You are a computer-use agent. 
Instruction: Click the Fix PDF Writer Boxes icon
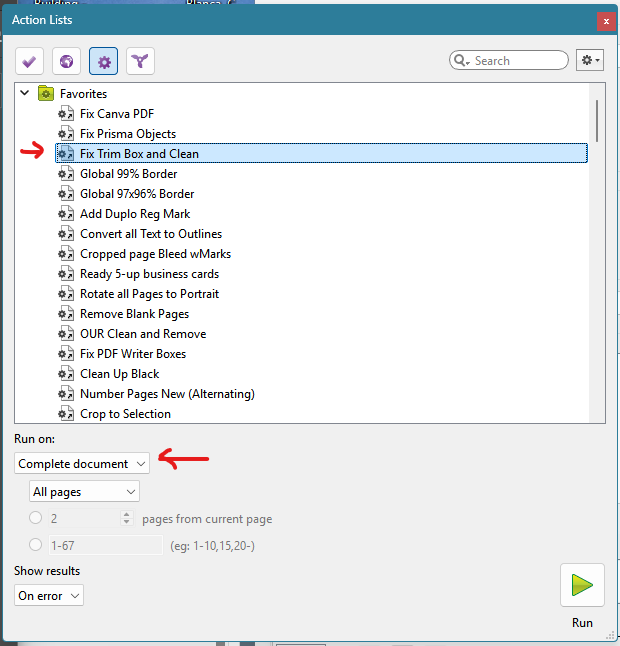(x=66, y=353)
